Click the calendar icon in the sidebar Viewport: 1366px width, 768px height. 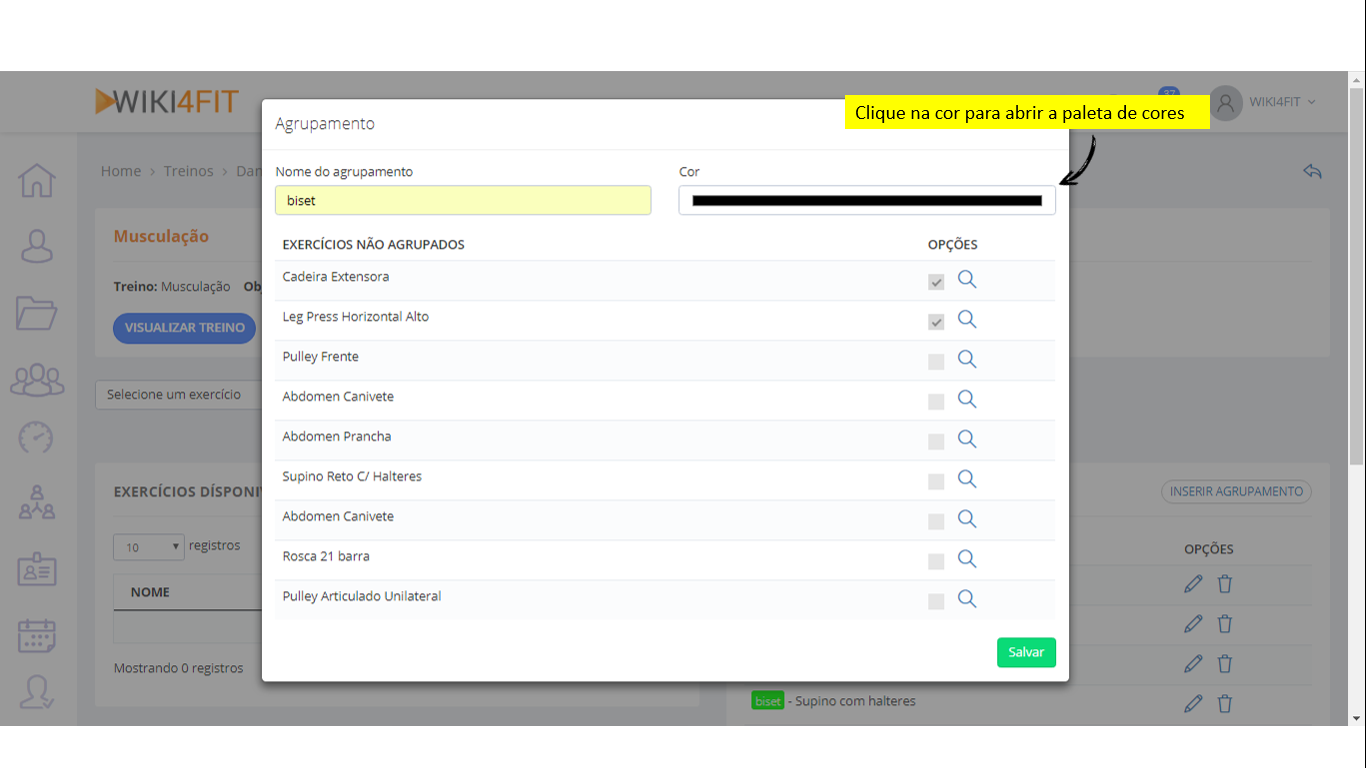coord(37,635)
